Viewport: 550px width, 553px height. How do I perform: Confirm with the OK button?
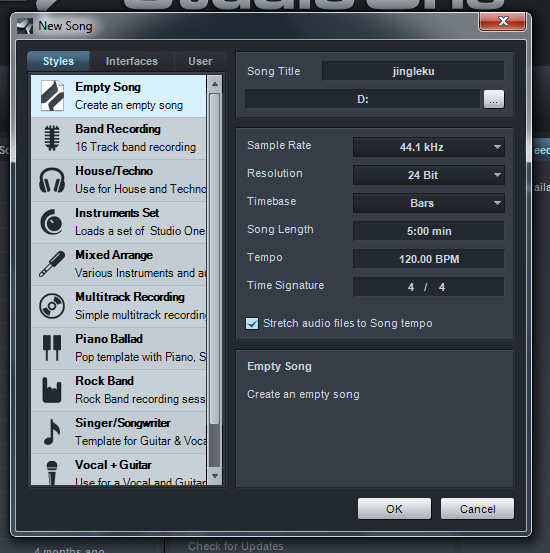point(394,509)
